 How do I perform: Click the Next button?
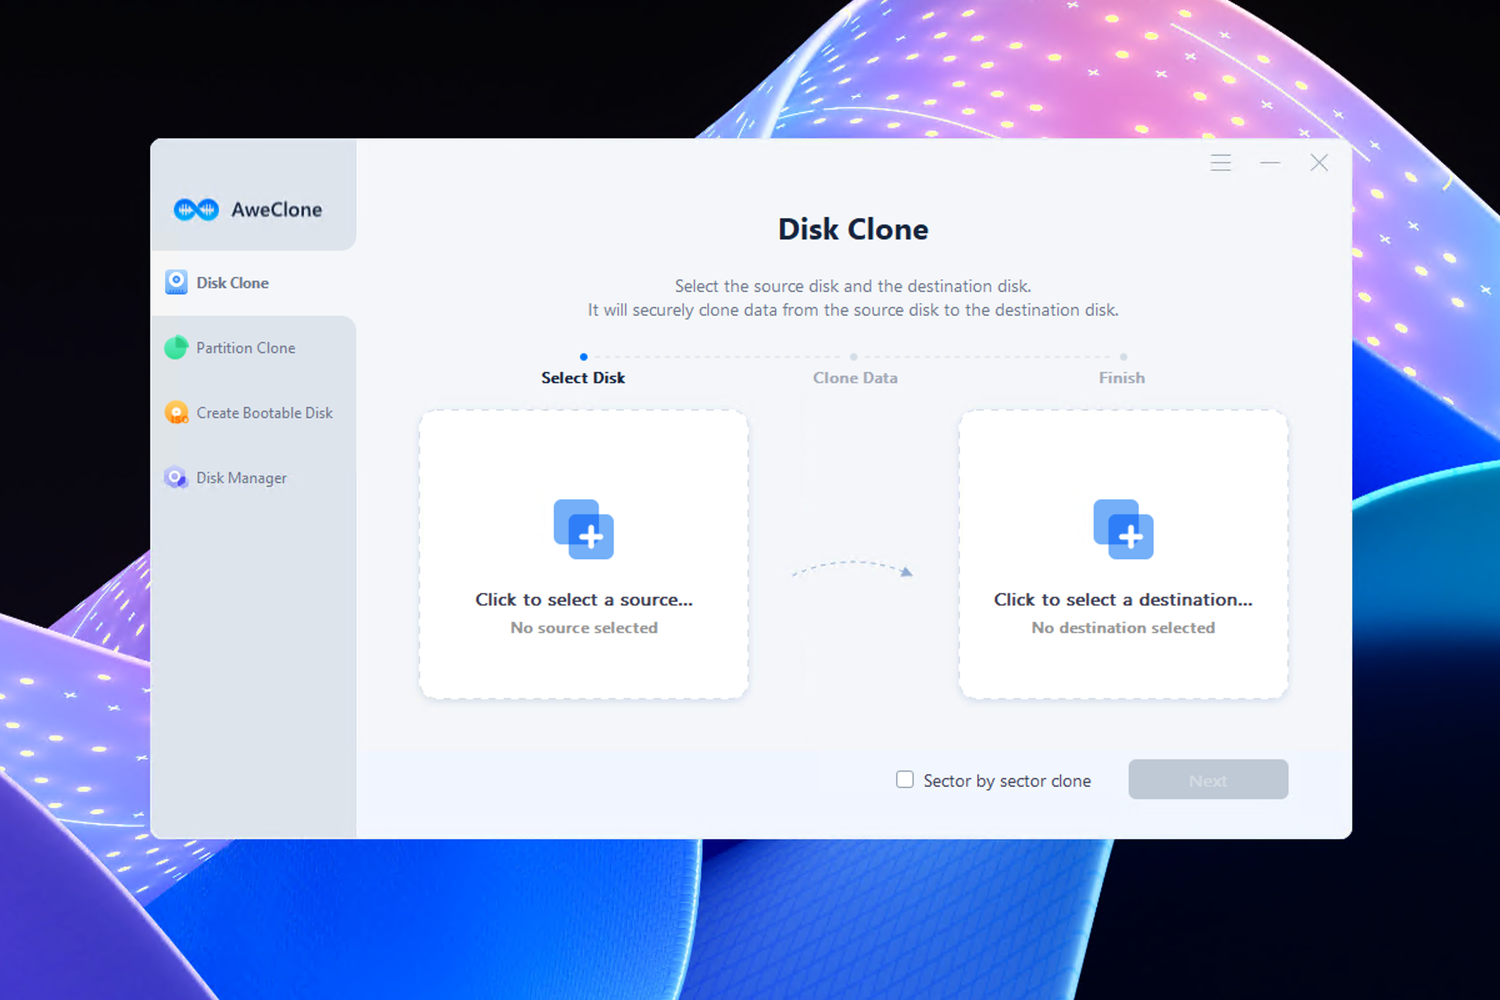(1208, 780)
